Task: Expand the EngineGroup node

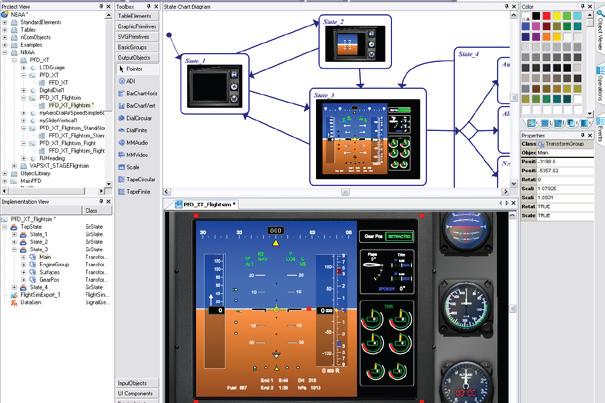Action: click(x=23, y=263)
